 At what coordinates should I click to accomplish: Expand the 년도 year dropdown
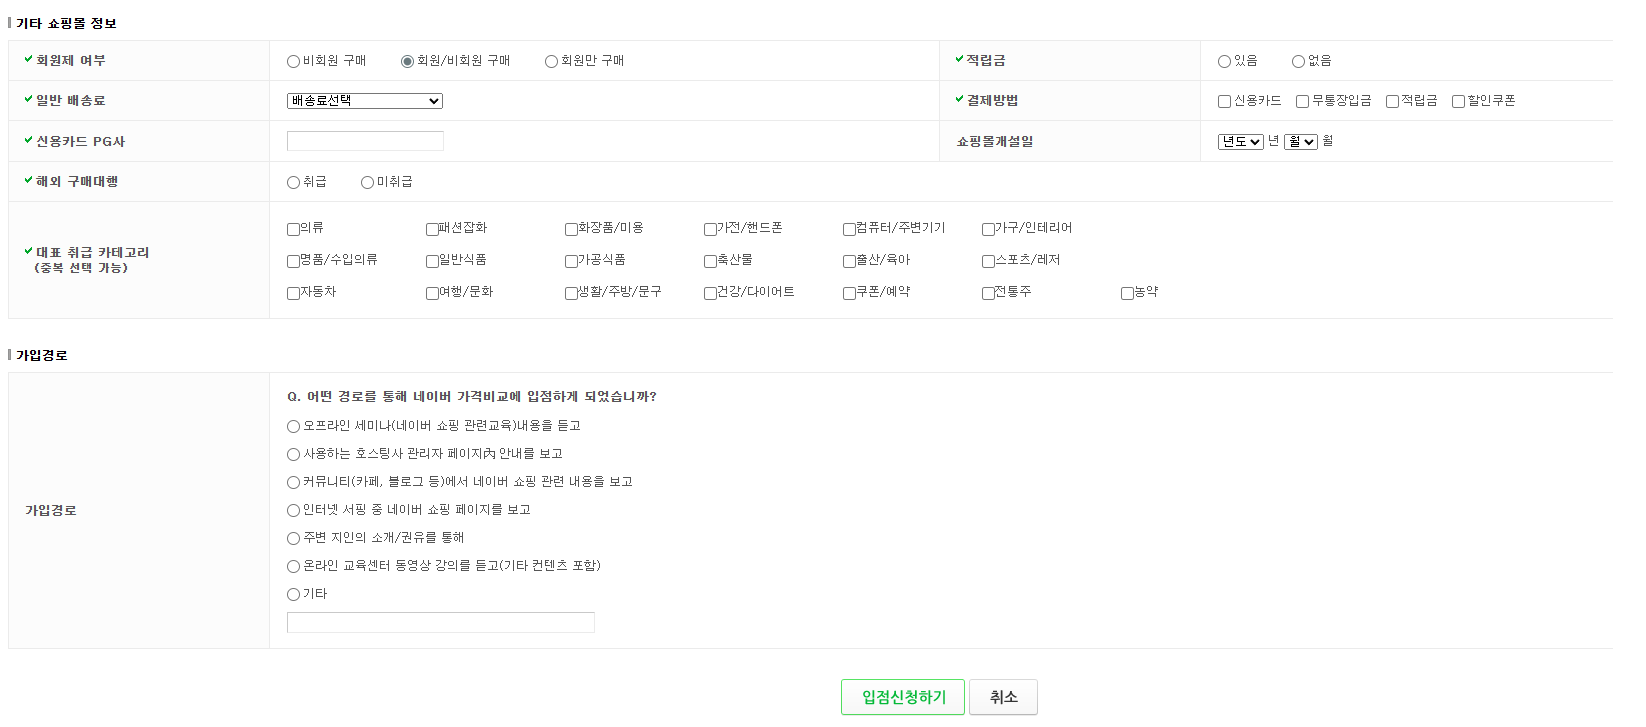pos(1240,142)
